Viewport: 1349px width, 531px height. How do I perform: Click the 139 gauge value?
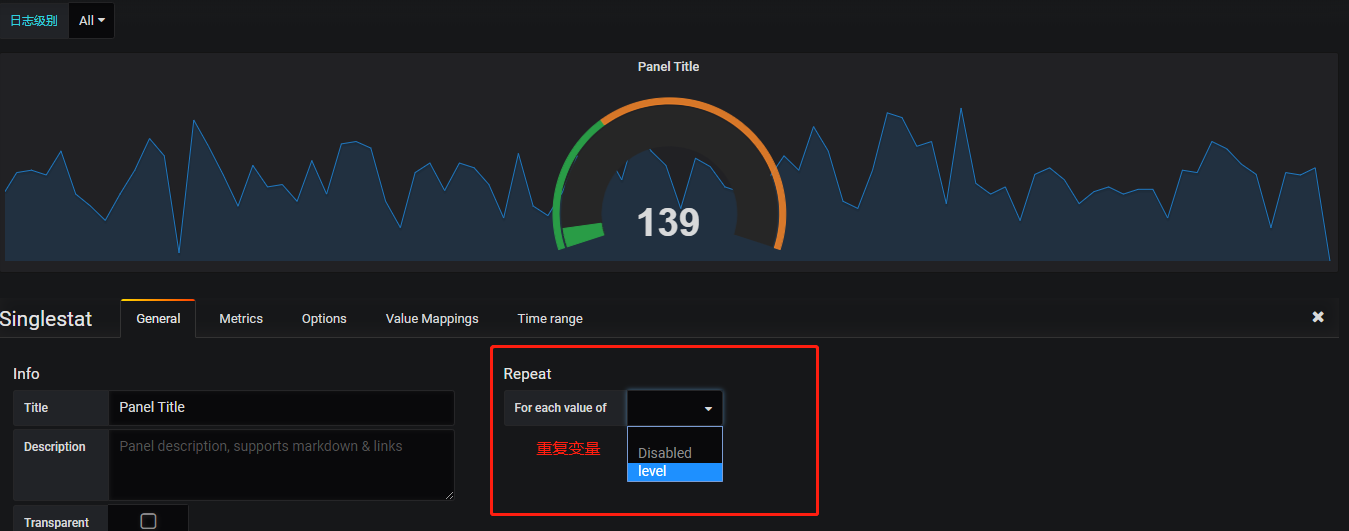(x=668, y=222)
